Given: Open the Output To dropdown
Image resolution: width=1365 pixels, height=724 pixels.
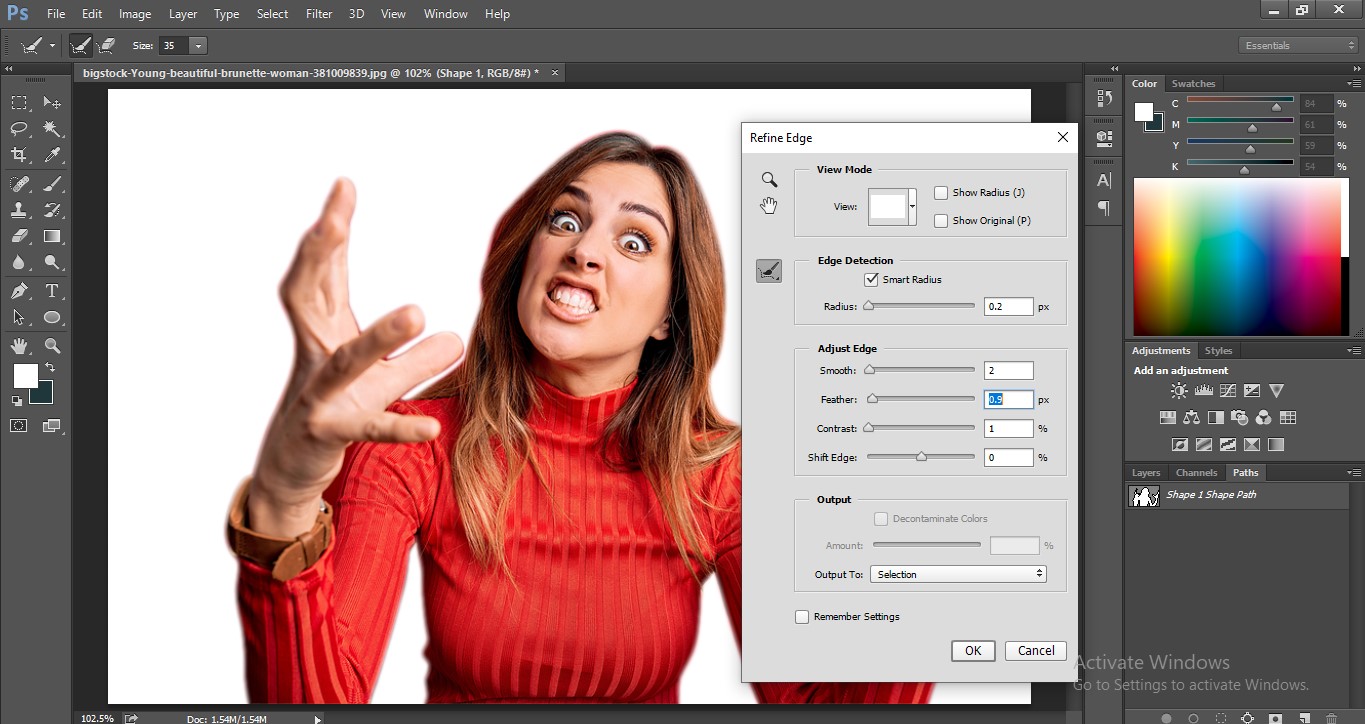Looking at the screenshot, I should pos(957,573).
